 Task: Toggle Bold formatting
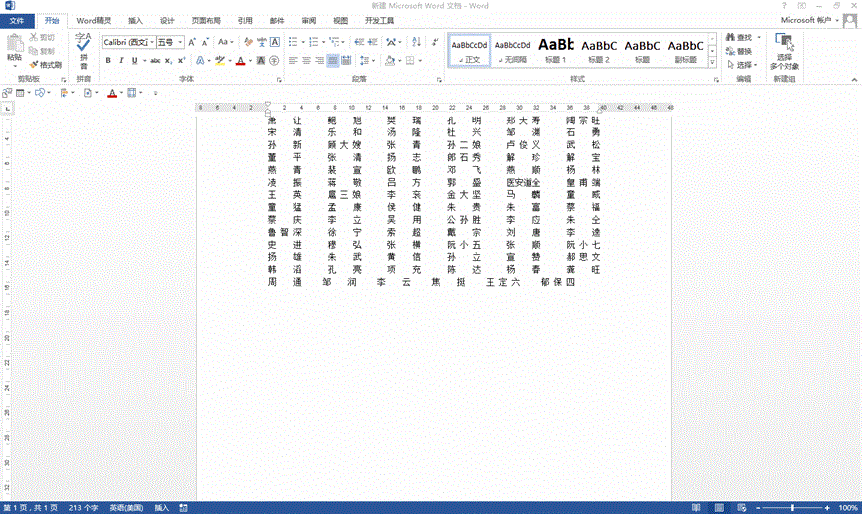[108, 61]
